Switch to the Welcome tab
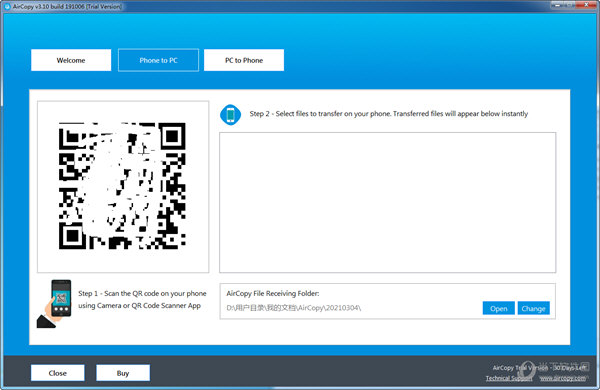 pos(71,60)
